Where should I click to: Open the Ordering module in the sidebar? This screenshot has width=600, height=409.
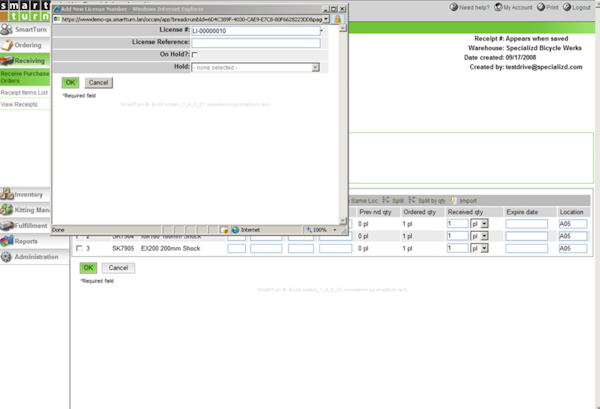point(25,45)
